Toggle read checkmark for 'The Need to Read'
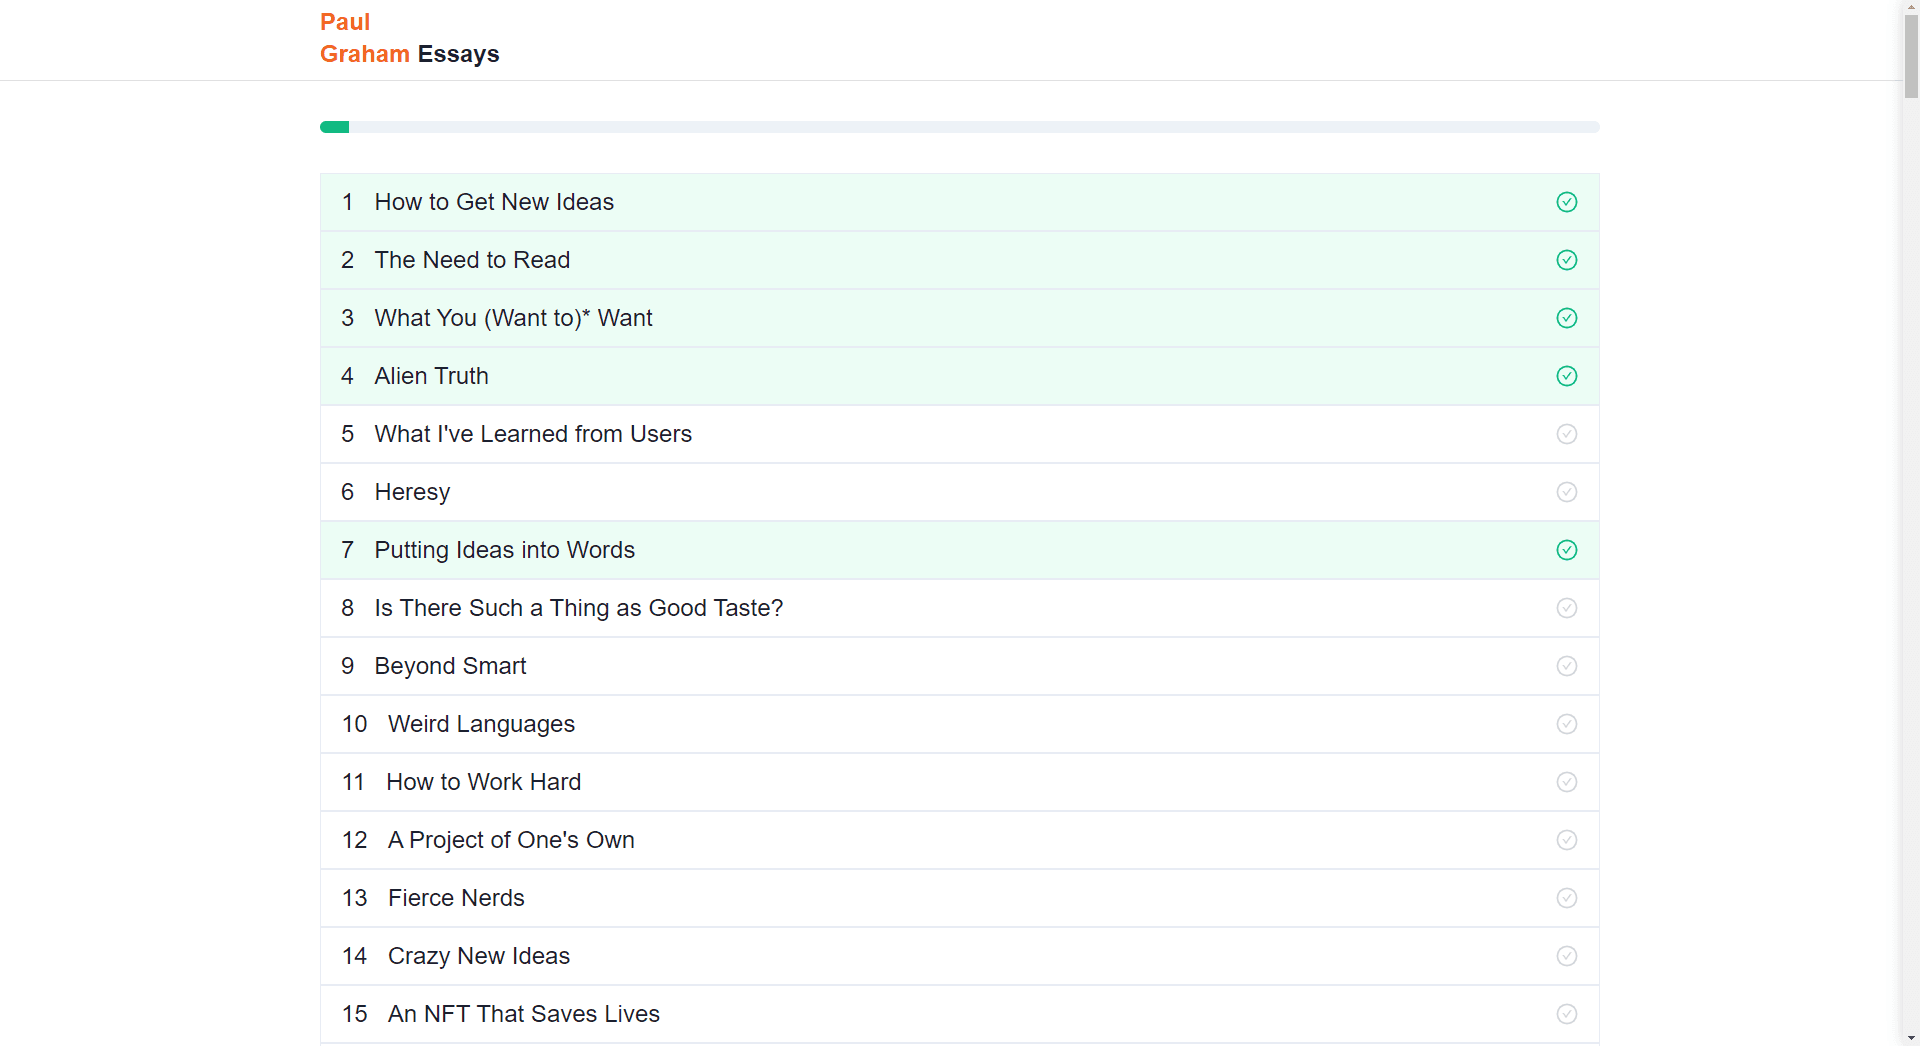This screenshot has height=1046, width=1920. point(1567,260)
